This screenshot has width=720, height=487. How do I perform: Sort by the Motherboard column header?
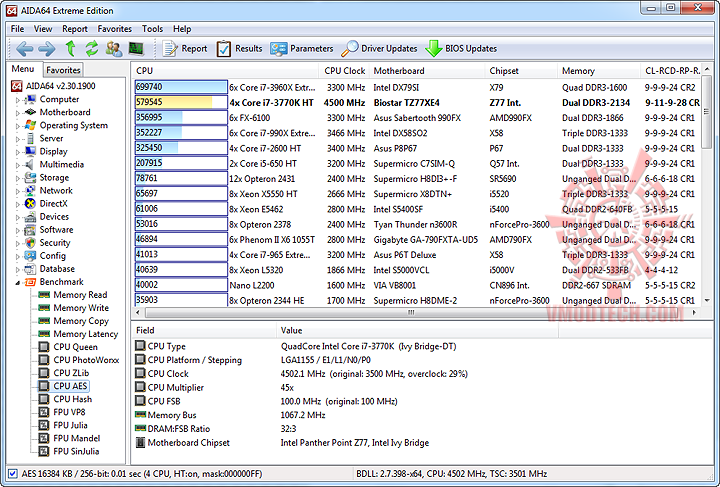427,71
